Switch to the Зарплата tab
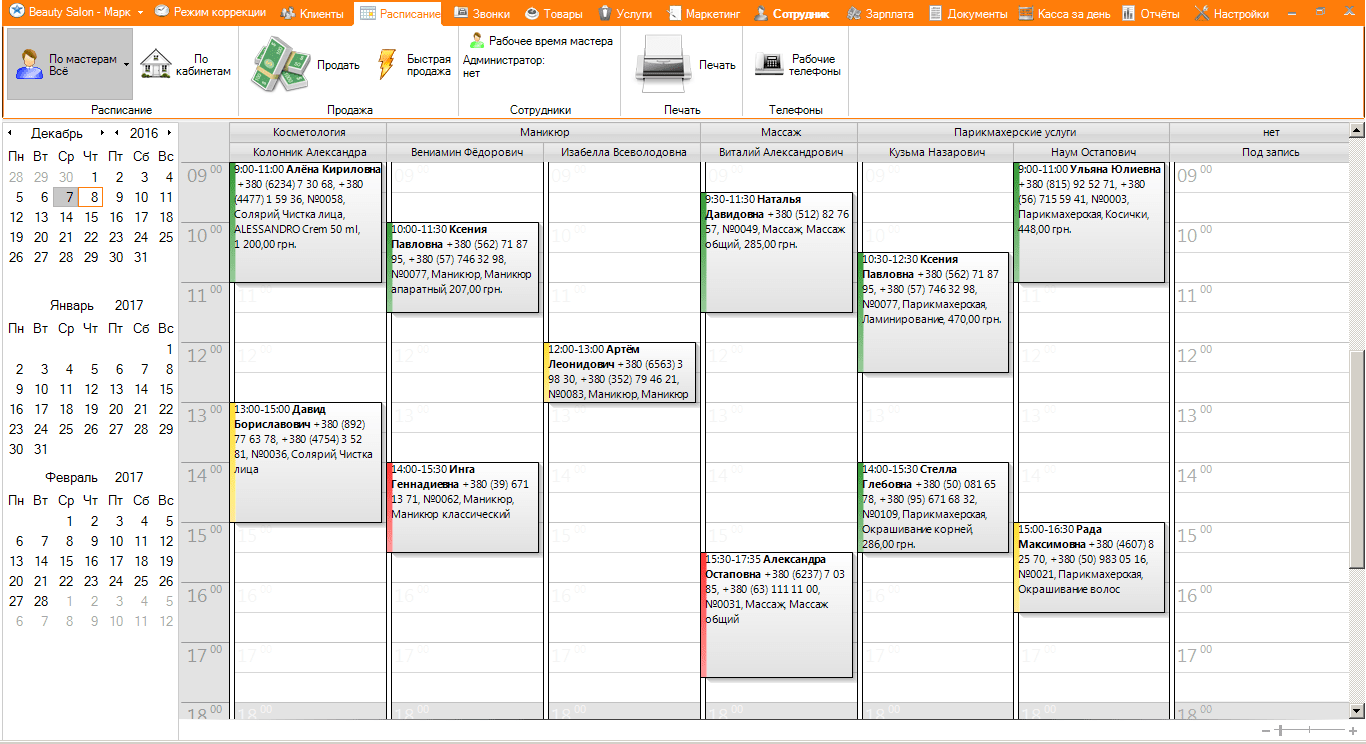This screenshot has height=744, width=1366. [880, 14]
